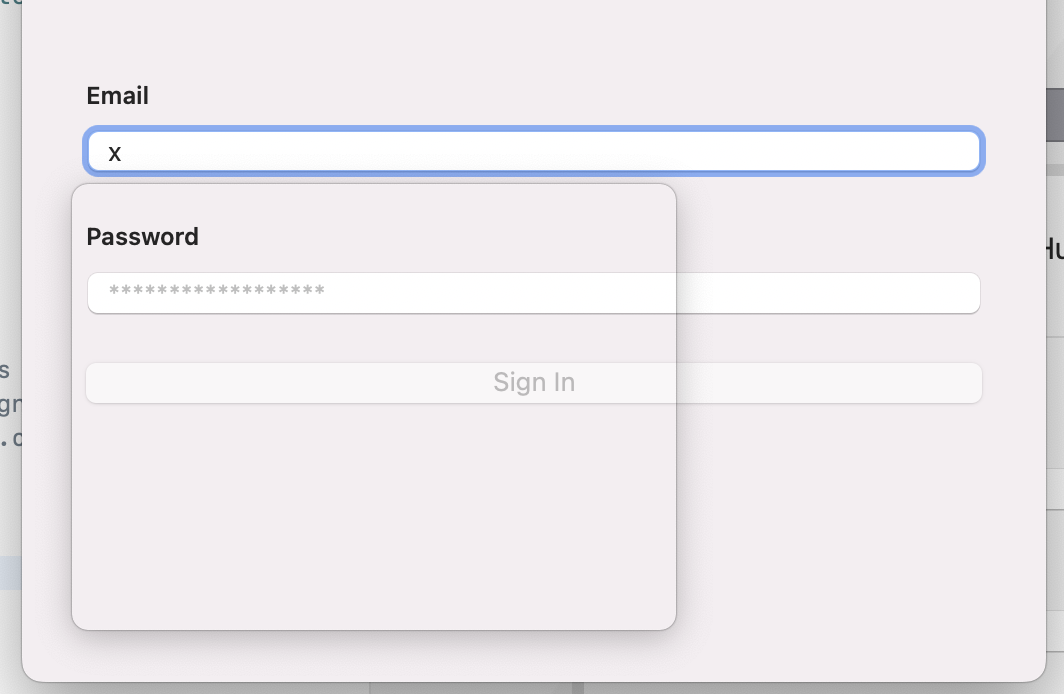
Task: Click the asterisk placeholder in Password field
Action: point(216,292)
